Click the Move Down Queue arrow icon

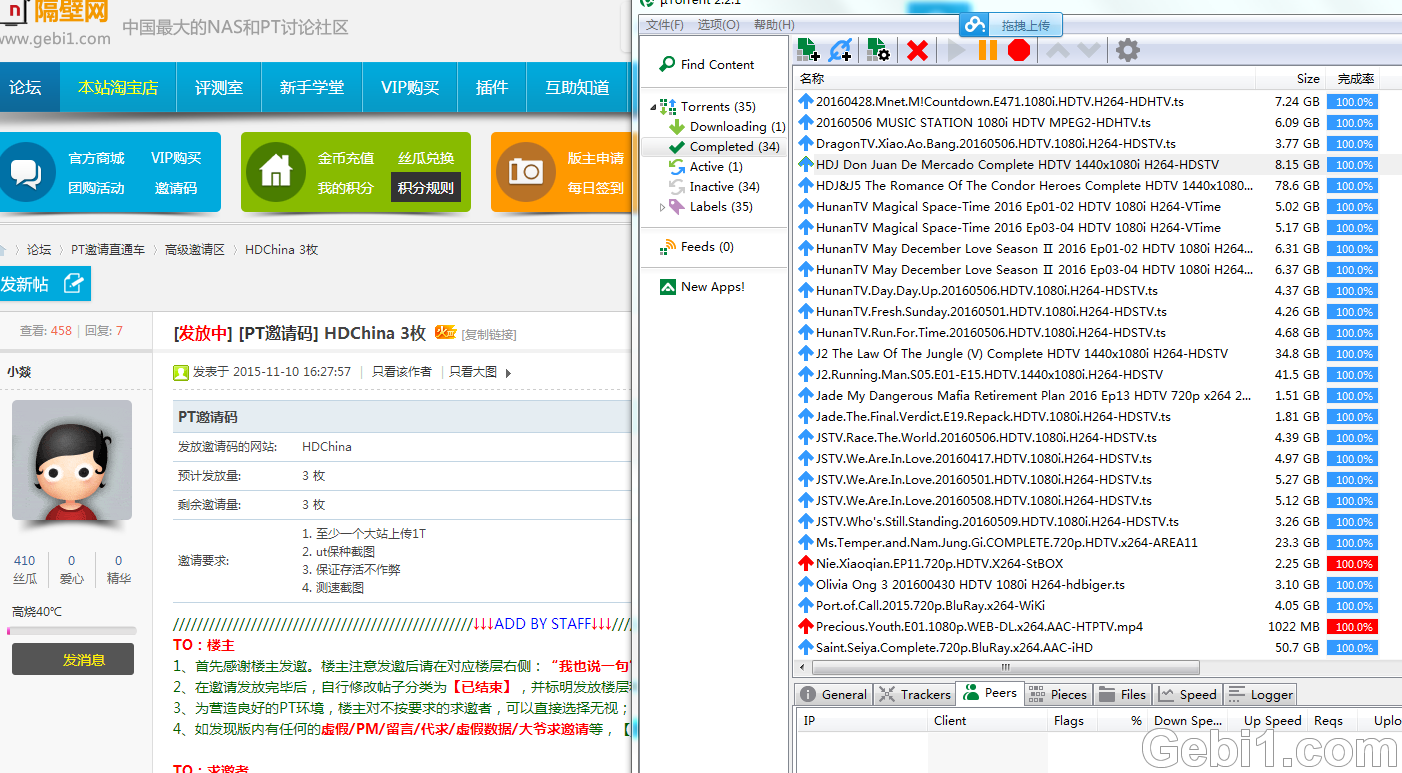click(x=1089, y=50)
